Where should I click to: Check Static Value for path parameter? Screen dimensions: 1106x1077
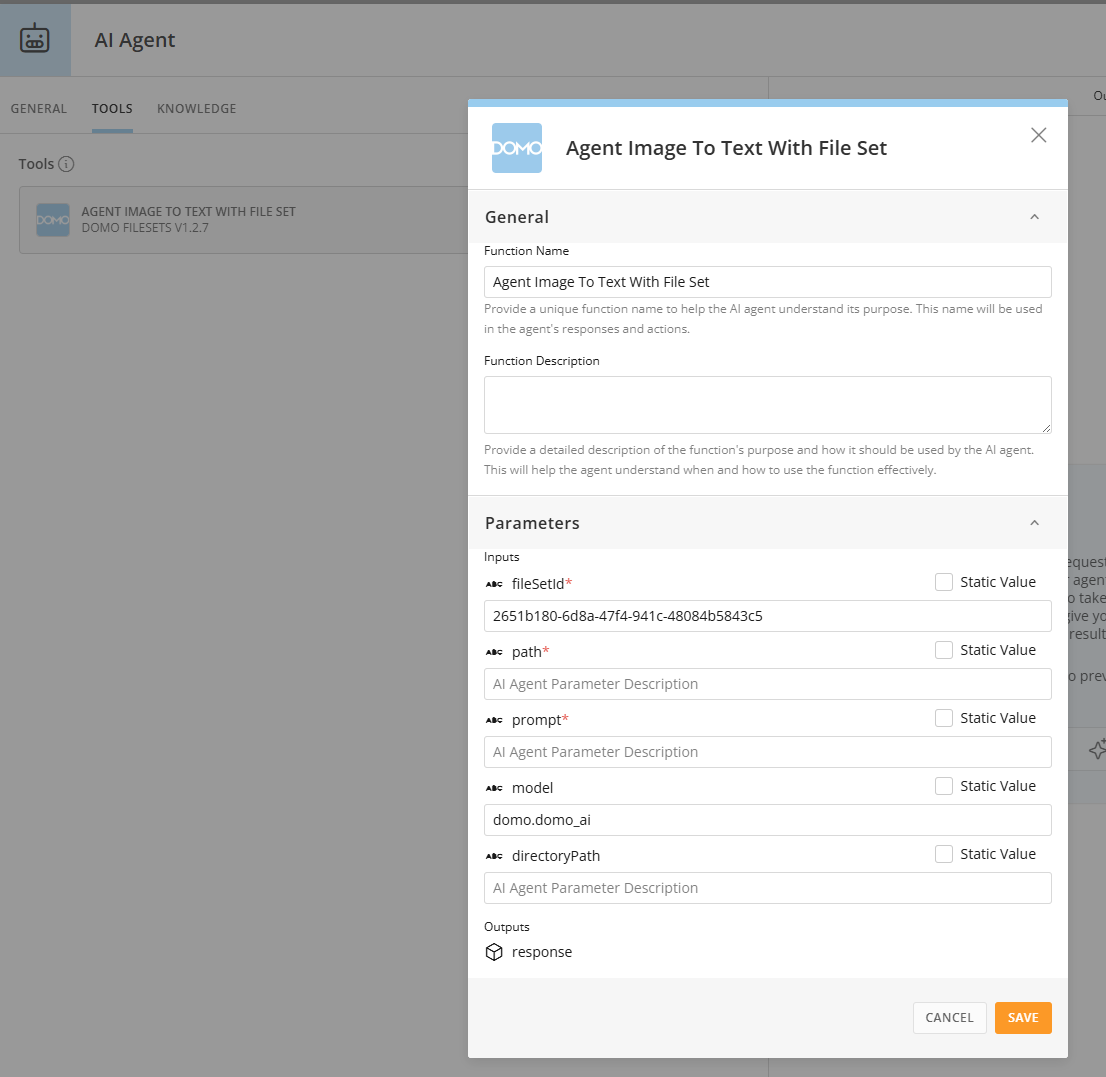point(944,650)
